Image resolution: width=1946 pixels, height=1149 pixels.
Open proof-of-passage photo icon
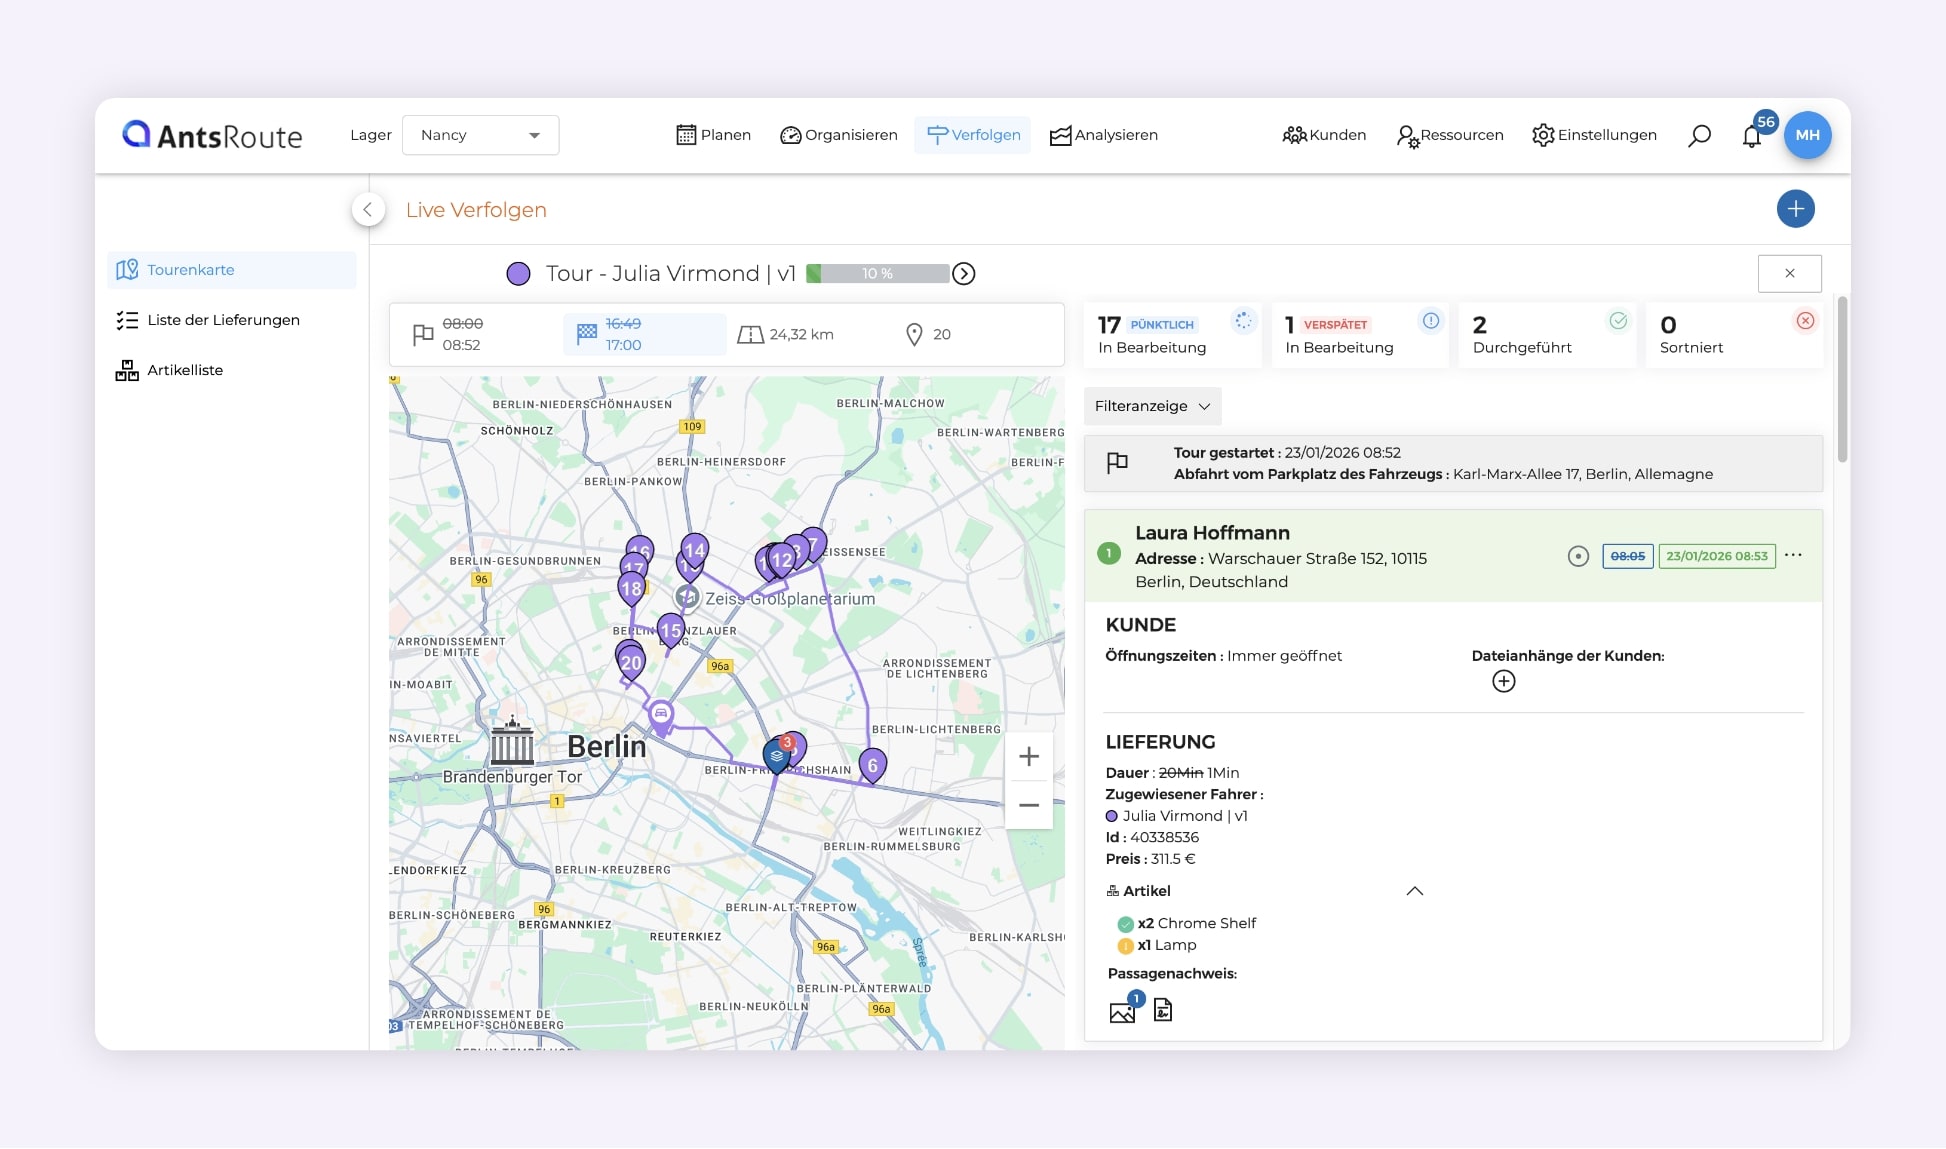click(x=1122, y=1012)
